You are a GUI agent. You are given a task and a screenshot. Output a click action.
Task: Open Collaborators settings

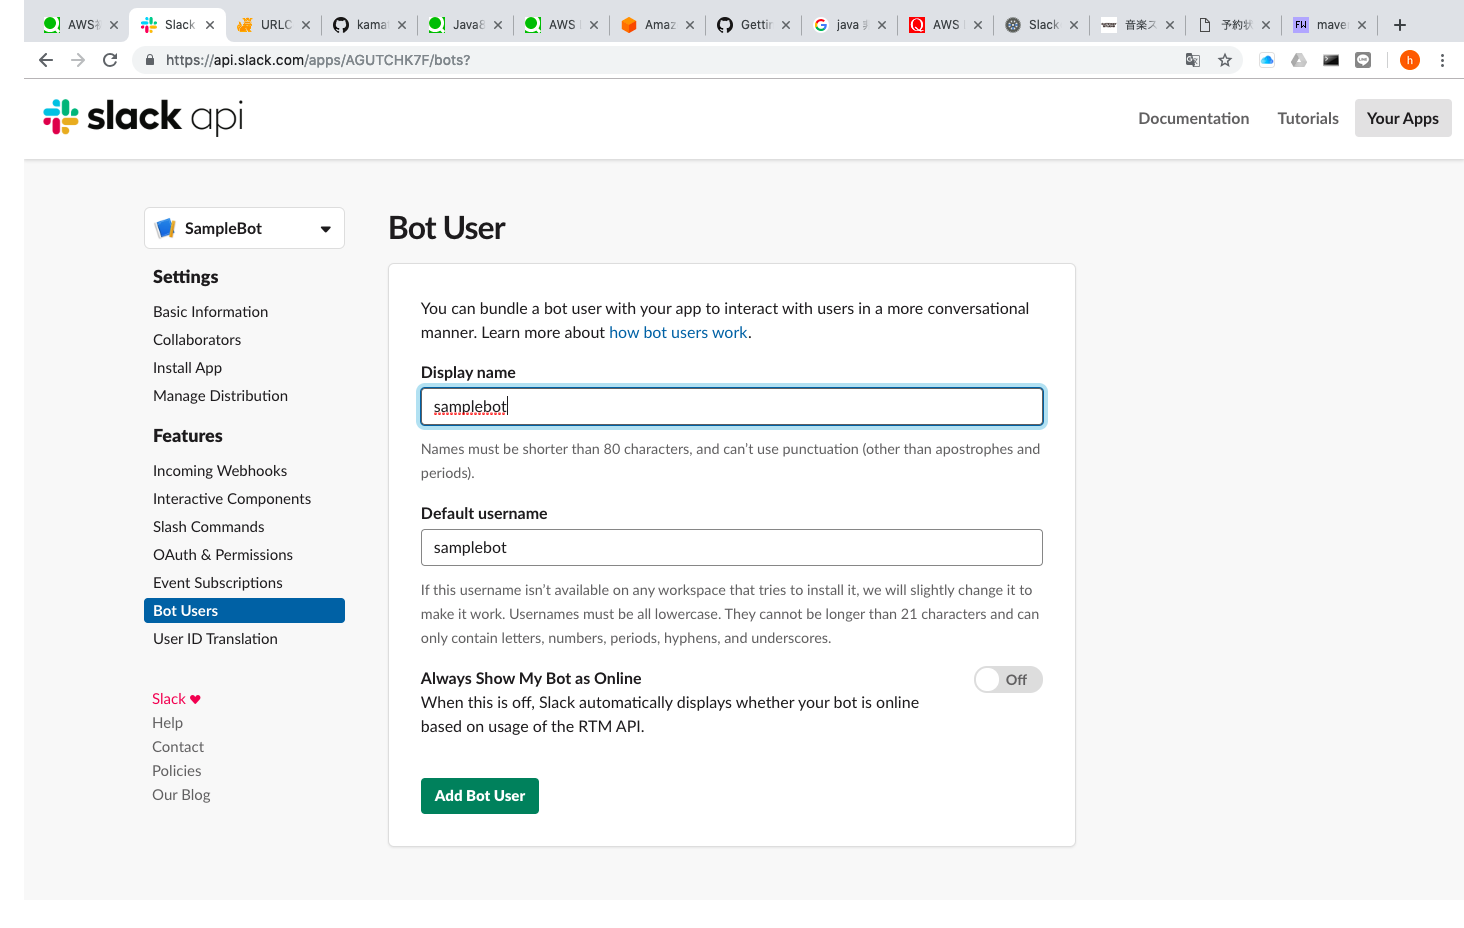point(197,340)
